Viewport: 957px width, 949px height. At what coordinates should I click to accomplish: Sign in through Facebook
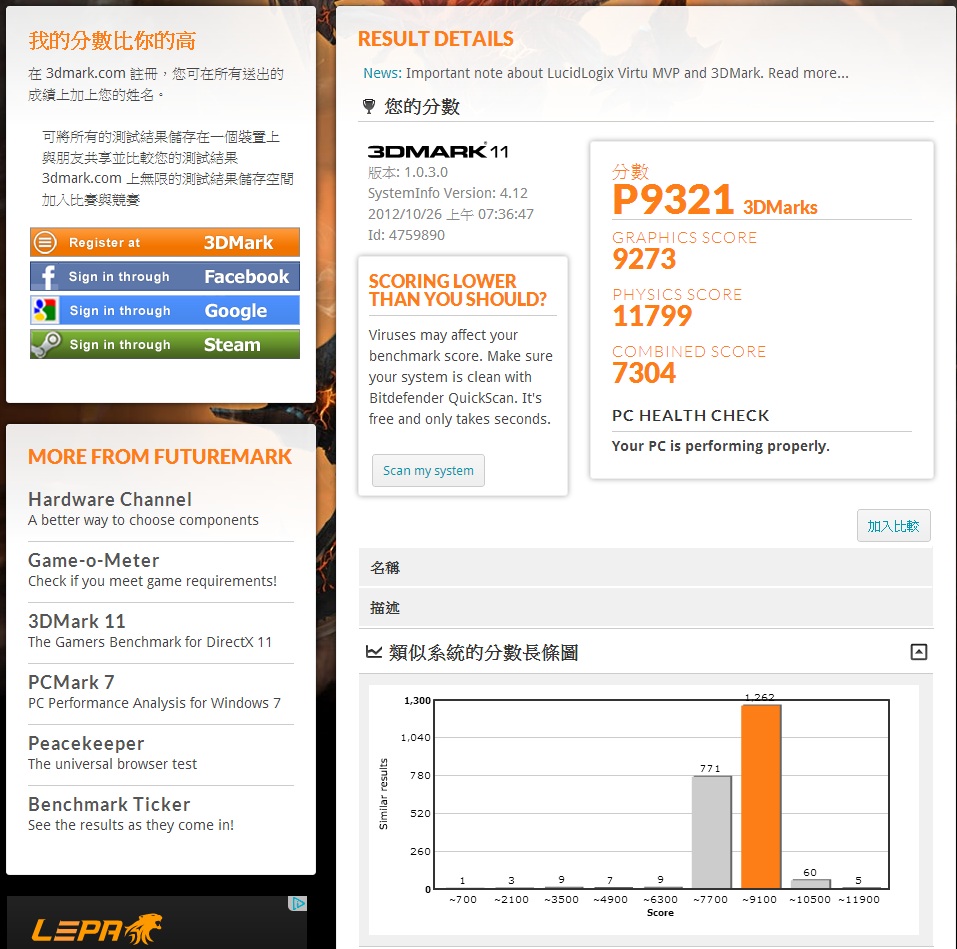point(165,276)
